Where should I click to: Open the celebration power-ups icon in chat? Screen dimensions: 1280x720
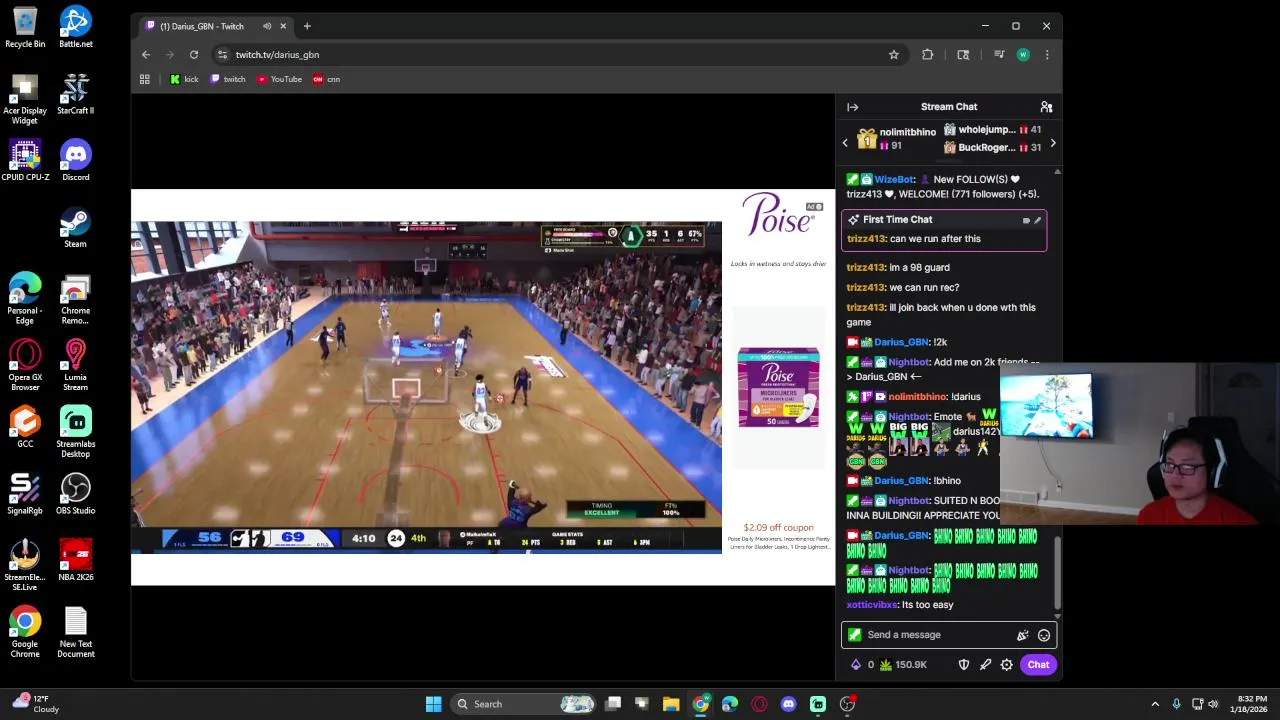[1022, 635]
